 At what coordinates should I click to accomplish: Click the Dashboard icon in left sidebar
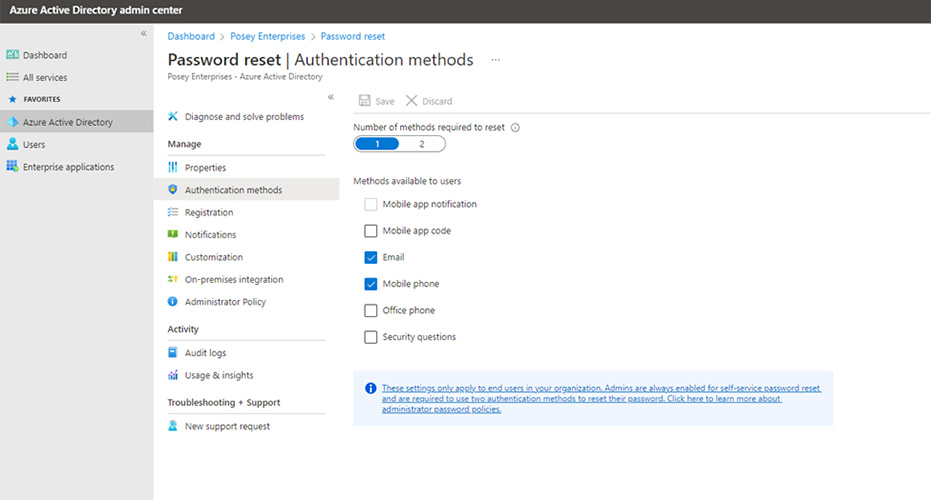click(12, 55)
